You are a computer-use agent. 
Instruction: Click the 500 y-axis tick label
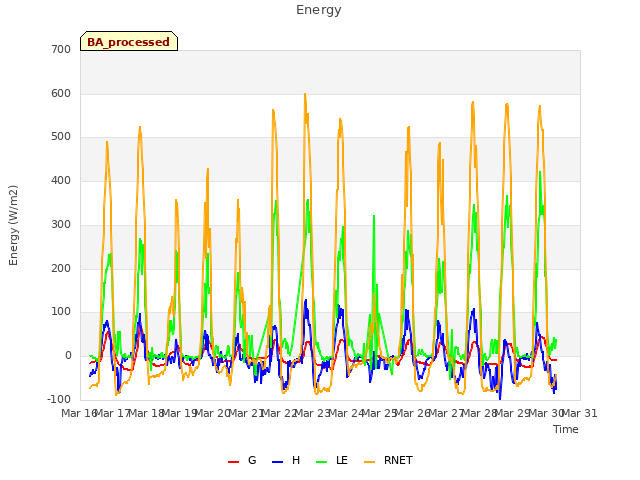(x=61, y=137)
